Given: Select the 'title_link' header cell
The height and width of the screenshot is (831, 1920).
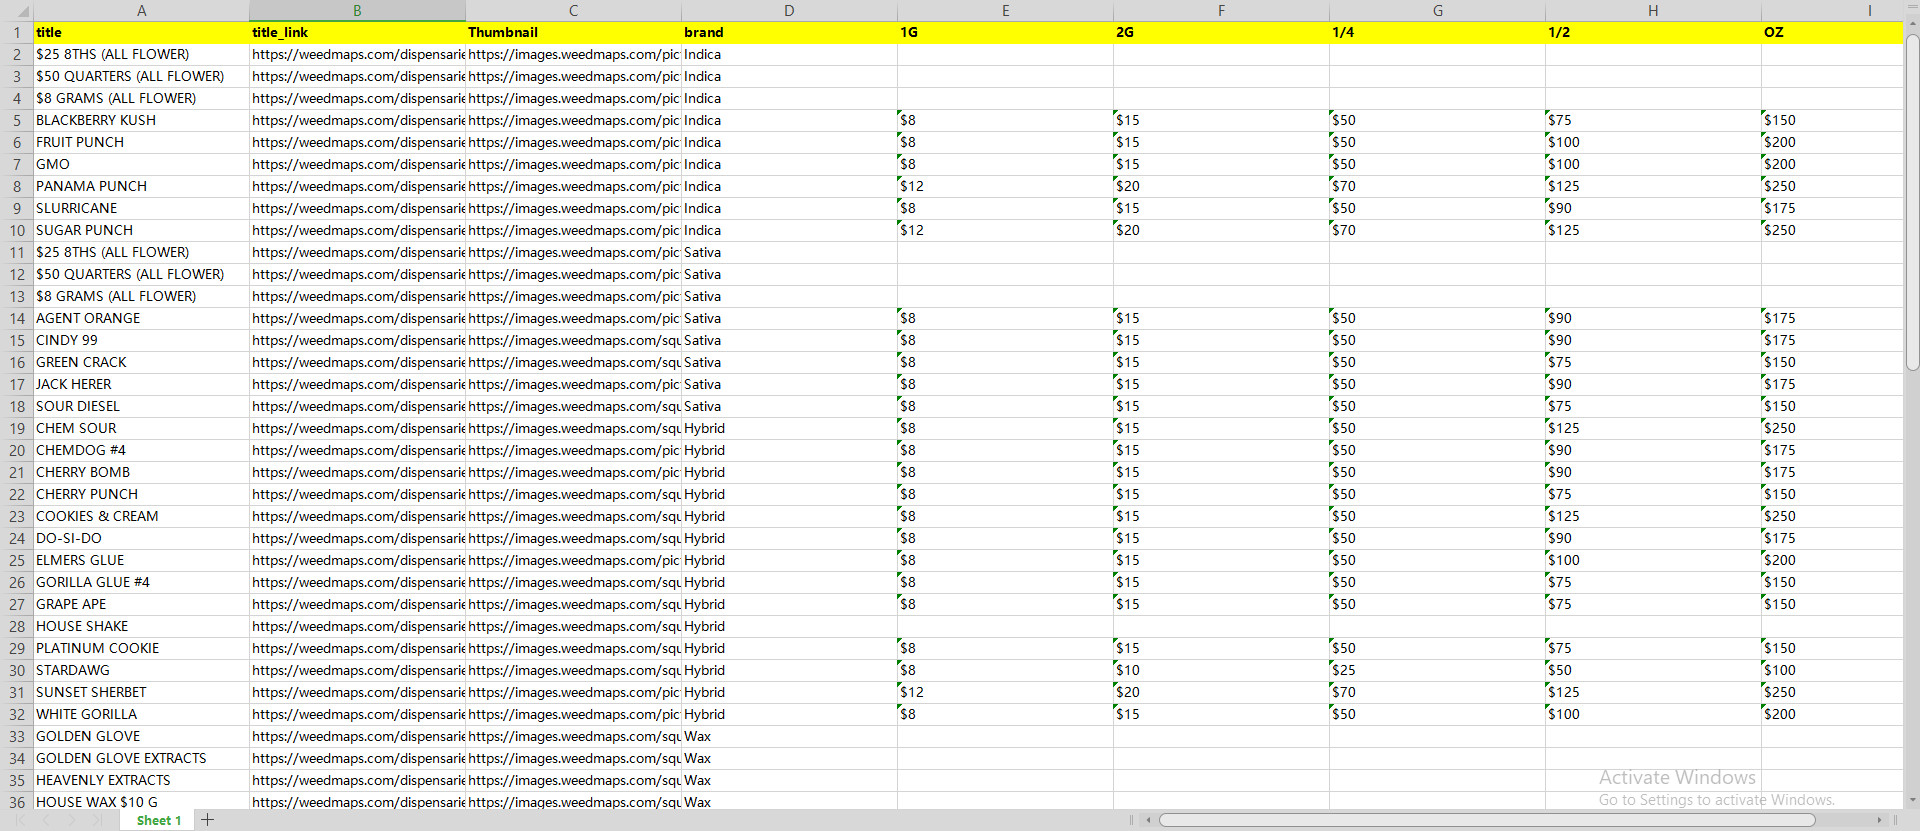Looking at the screenshot, I should 357,32.
